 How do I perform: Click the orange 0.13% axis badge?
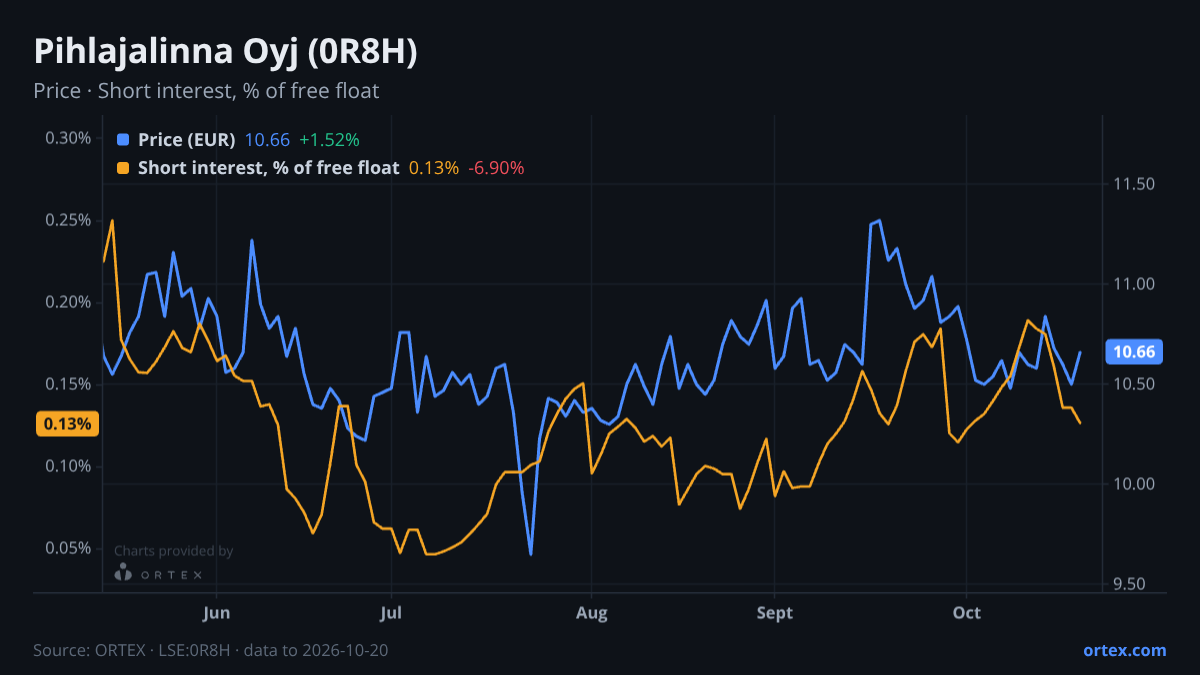[67, 424]
